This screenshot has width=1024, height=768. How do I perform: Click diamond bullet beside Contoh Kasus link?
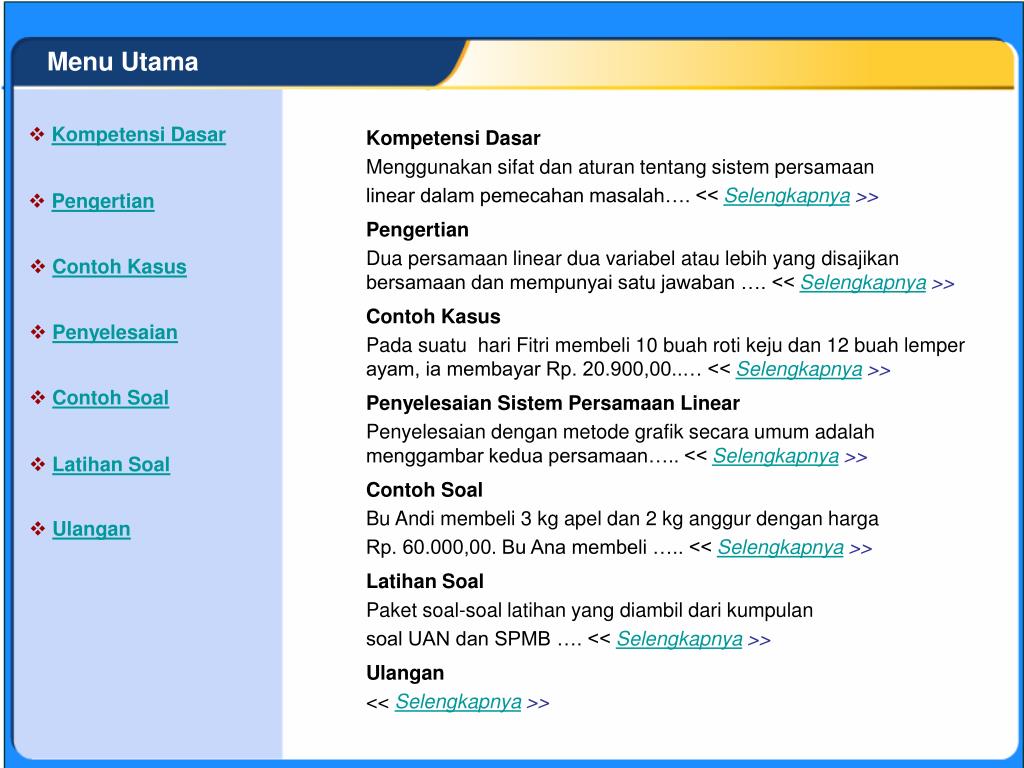(37, 266)
